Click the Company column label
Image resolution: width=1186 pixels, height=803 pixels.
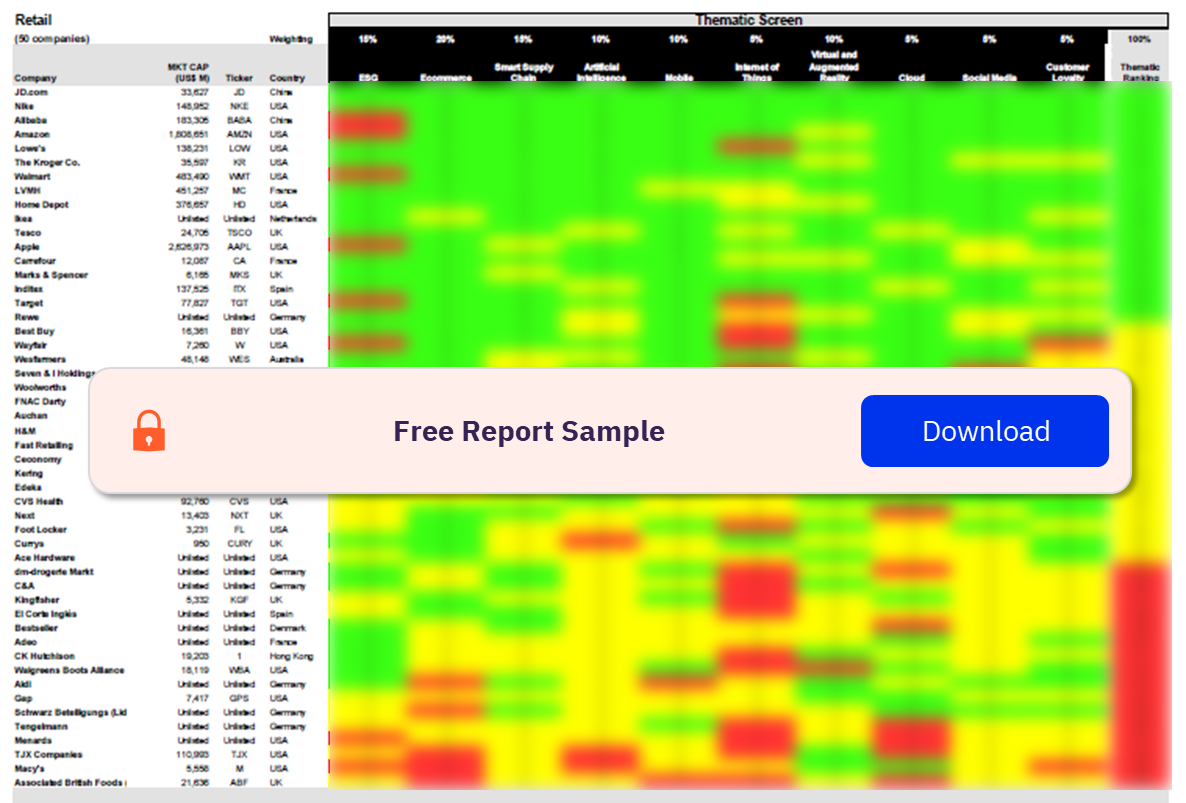tap(35, 78)
